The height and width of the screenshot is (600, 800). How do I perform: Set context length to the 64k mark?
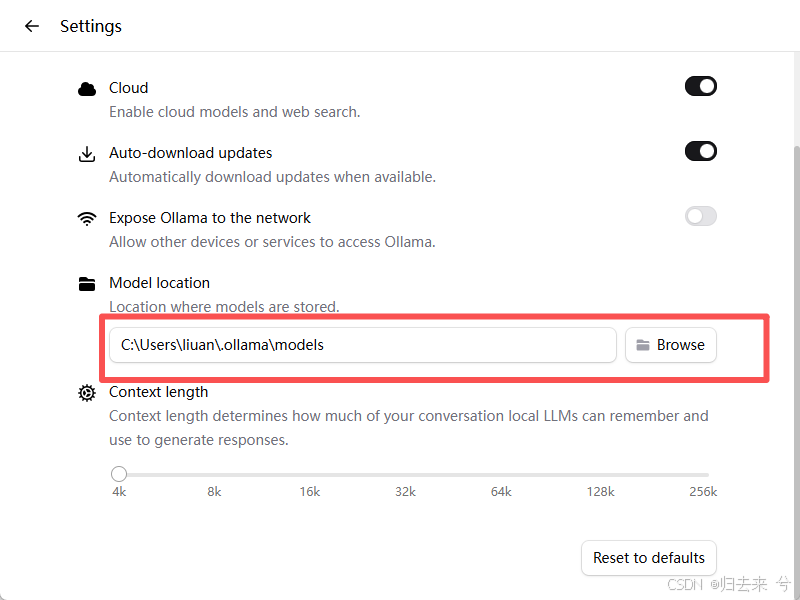point(501,475)
